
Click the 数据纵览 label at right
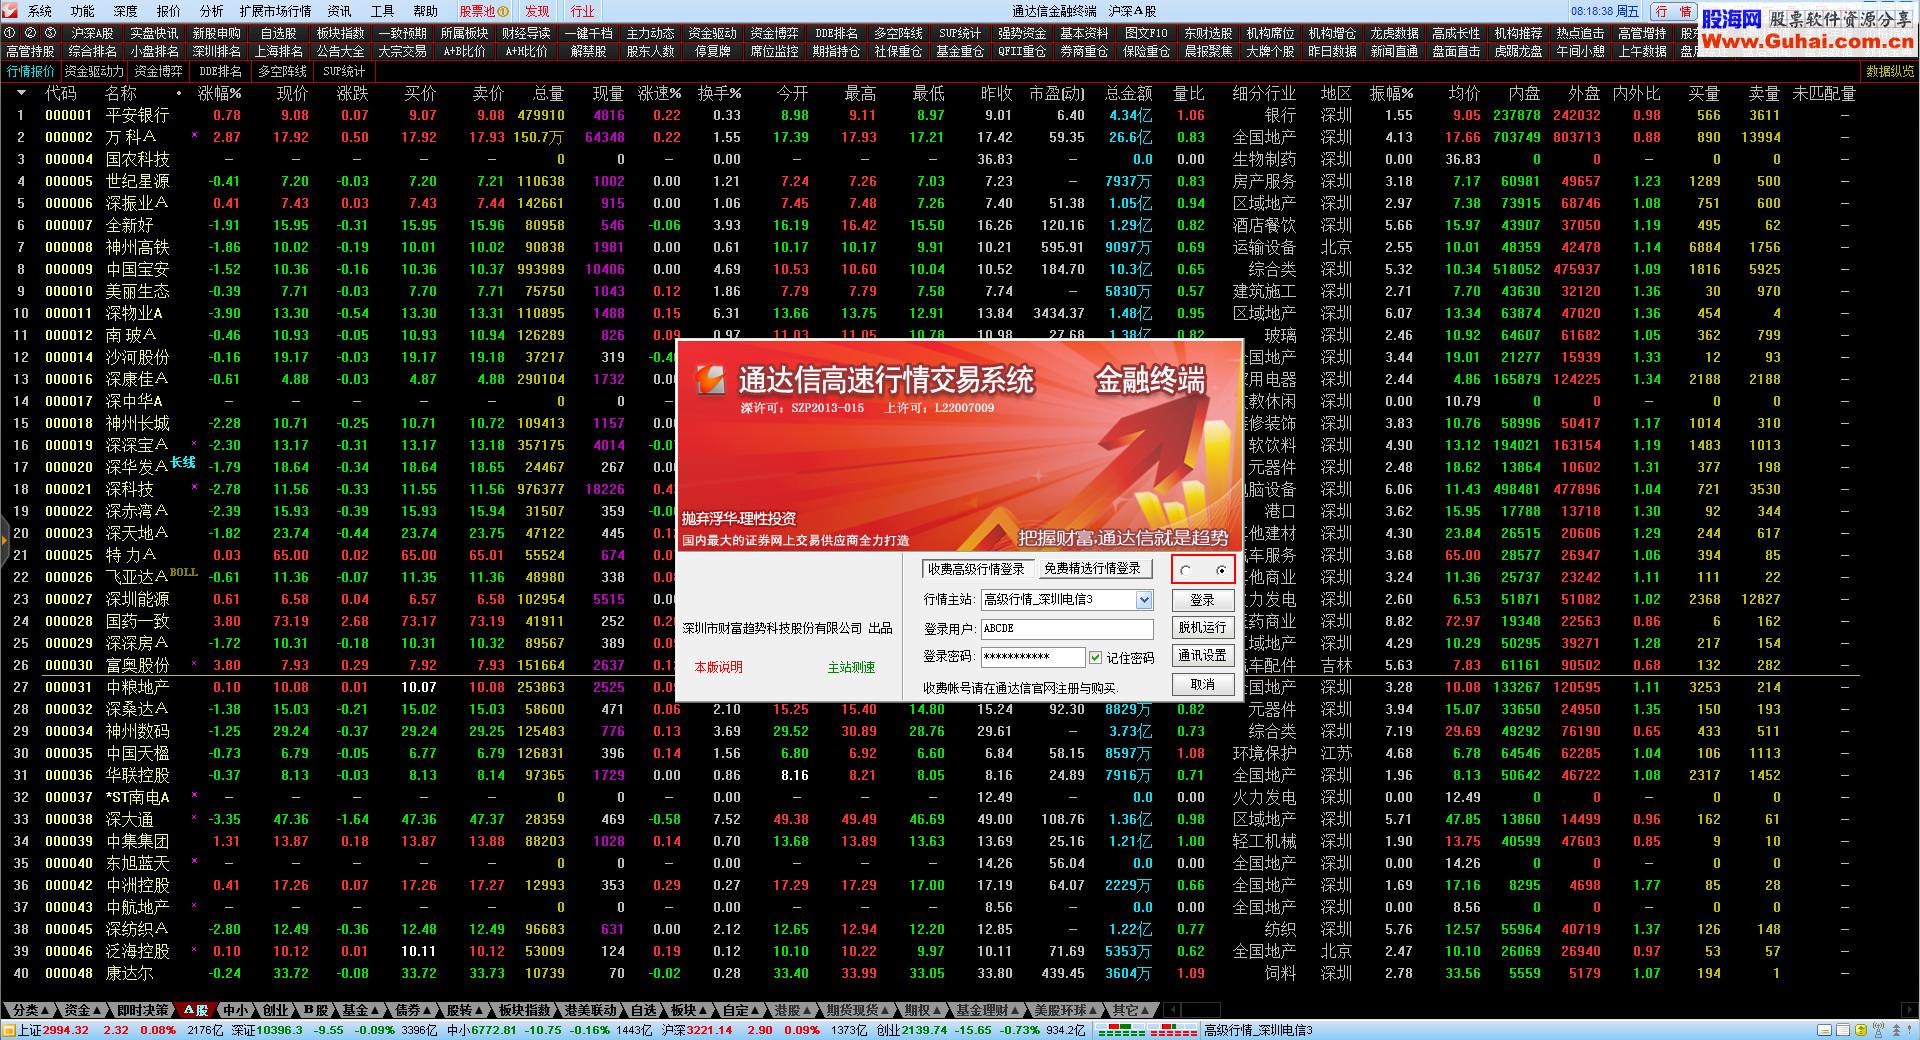(x=1890, y=71)
